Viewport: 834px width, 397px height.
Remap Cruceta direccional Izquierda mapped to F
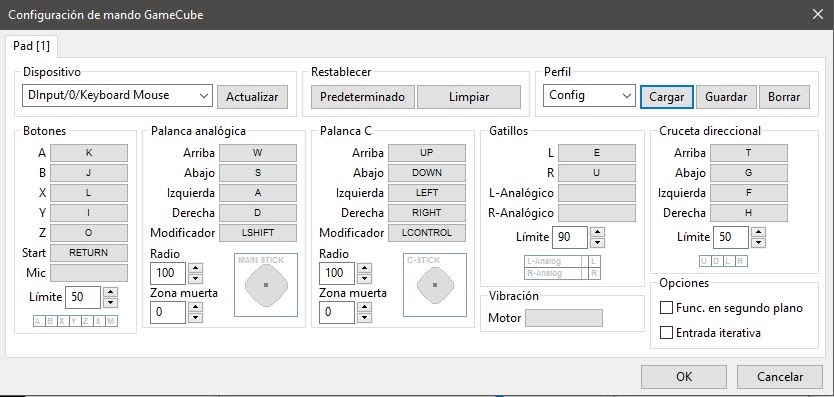(x=749, y=193)
